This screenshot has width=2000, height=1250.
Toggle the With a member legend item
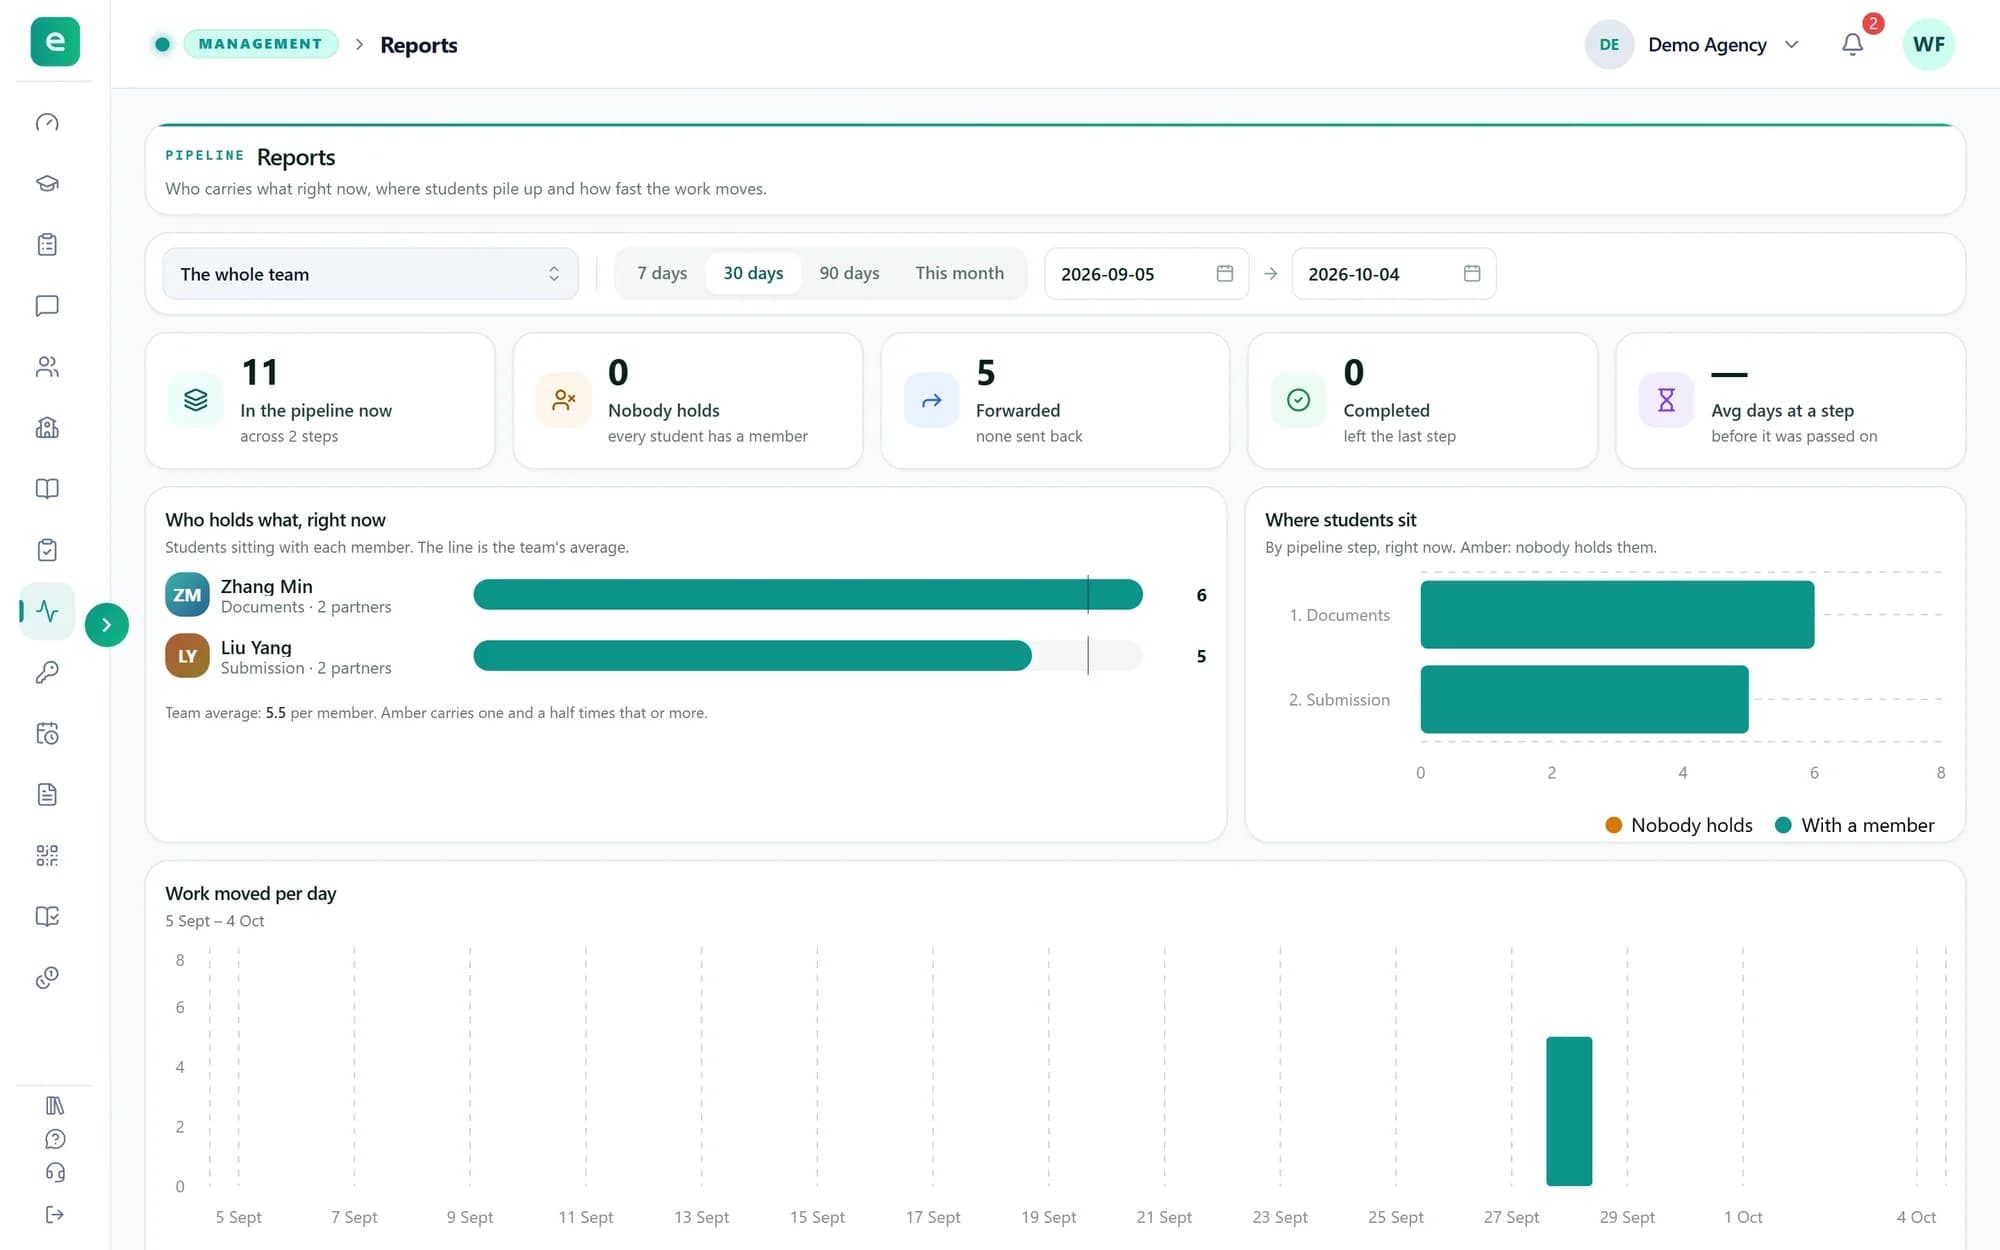1854,825
